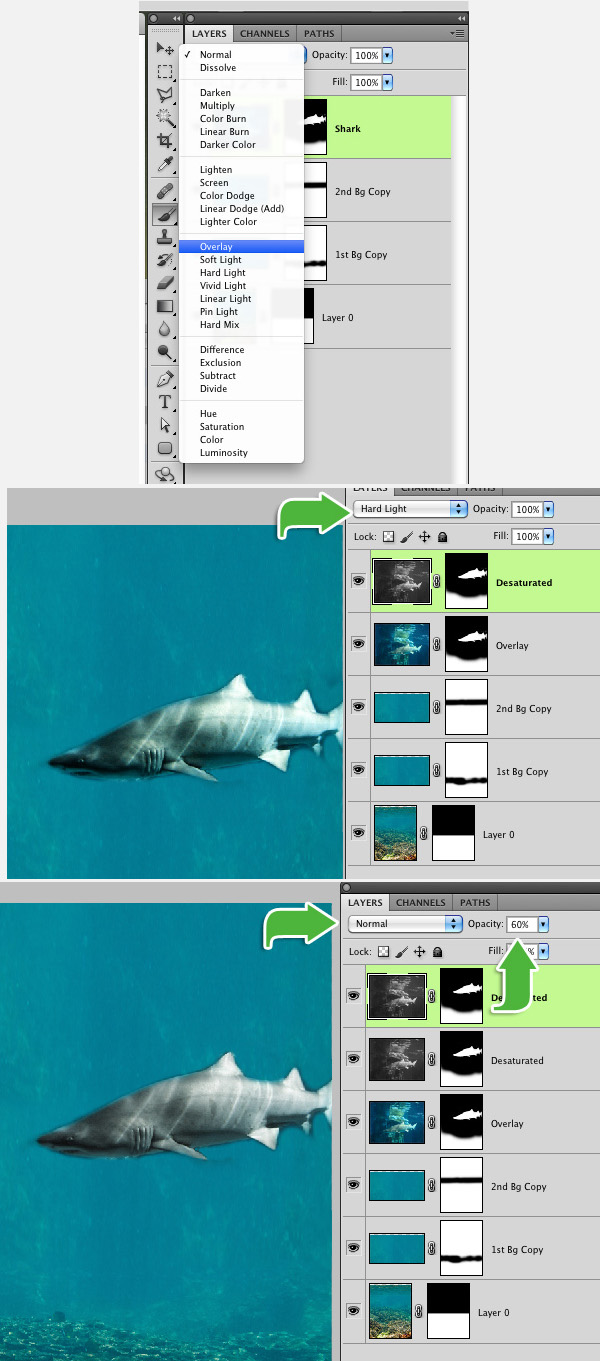Activate the Clone Stamp tool
The image size is (600, 1361).
click(166, 237)
